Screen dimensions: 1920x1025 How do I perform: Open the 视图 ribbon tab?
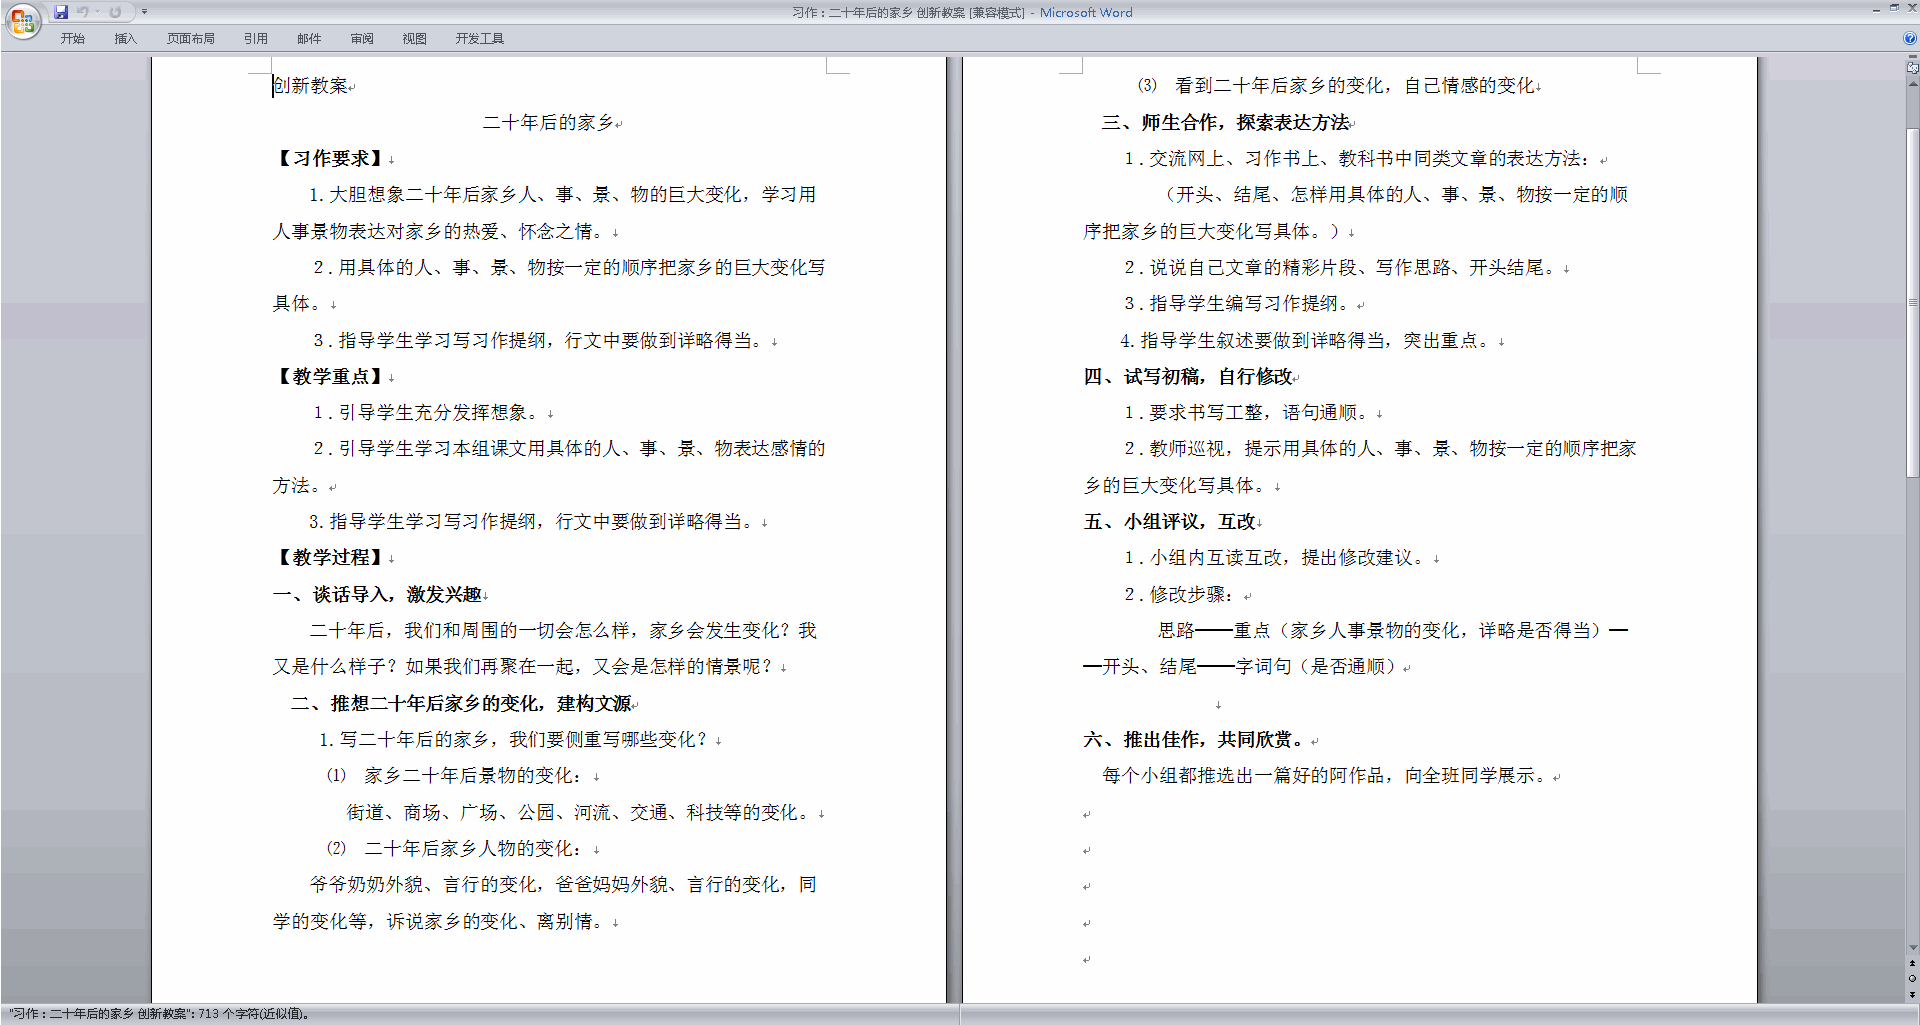click(415, 39)
